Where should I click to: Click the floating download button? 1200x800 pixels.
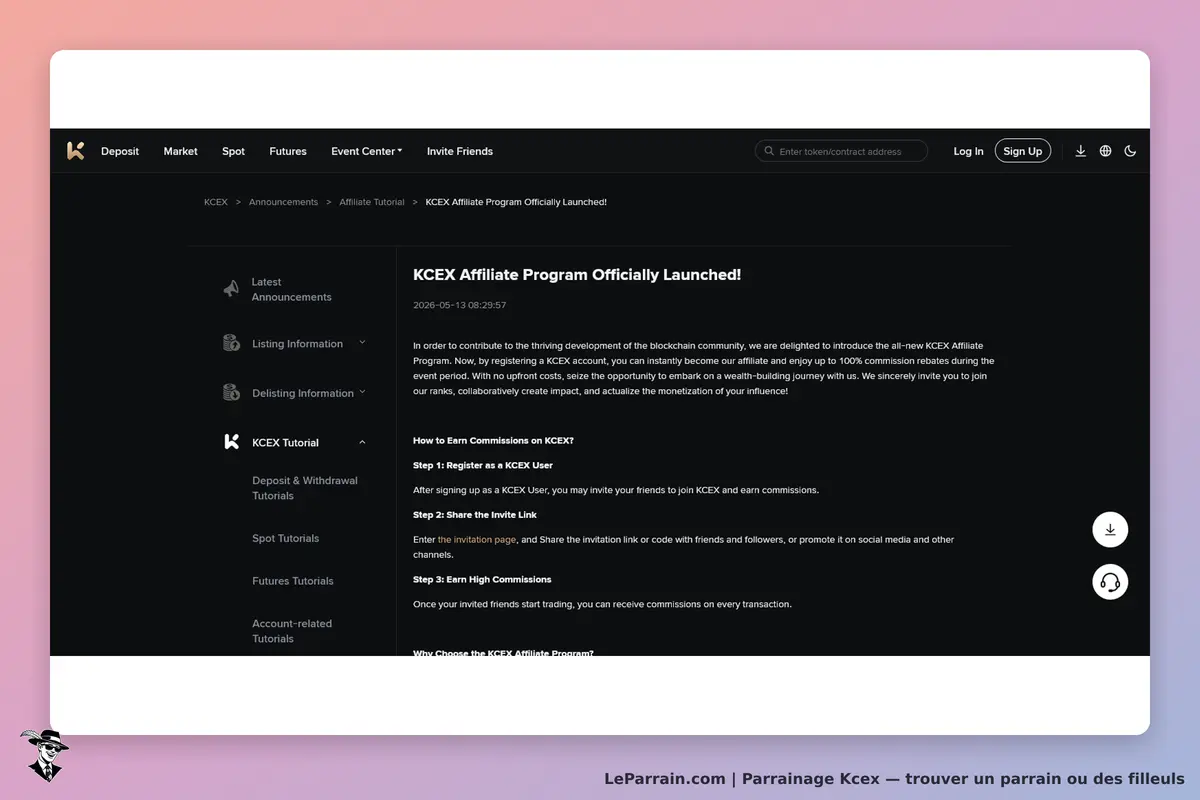1110,530
